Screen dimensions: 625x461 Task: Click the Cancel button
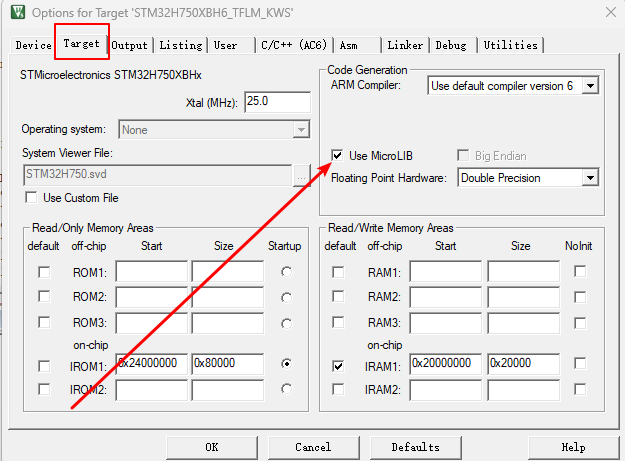point(313,447)
